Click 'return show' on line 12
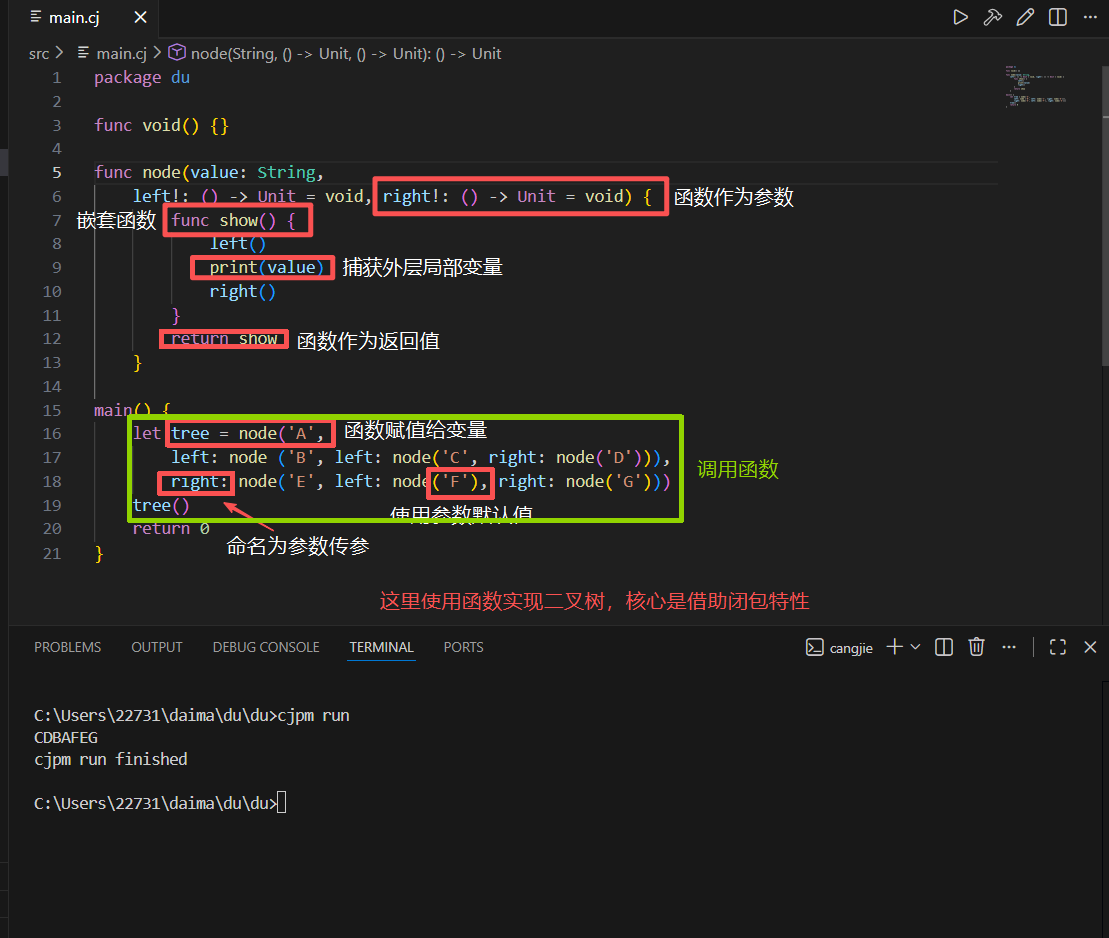The height and width of the screenshot is (938, 1109). point(224,339)
